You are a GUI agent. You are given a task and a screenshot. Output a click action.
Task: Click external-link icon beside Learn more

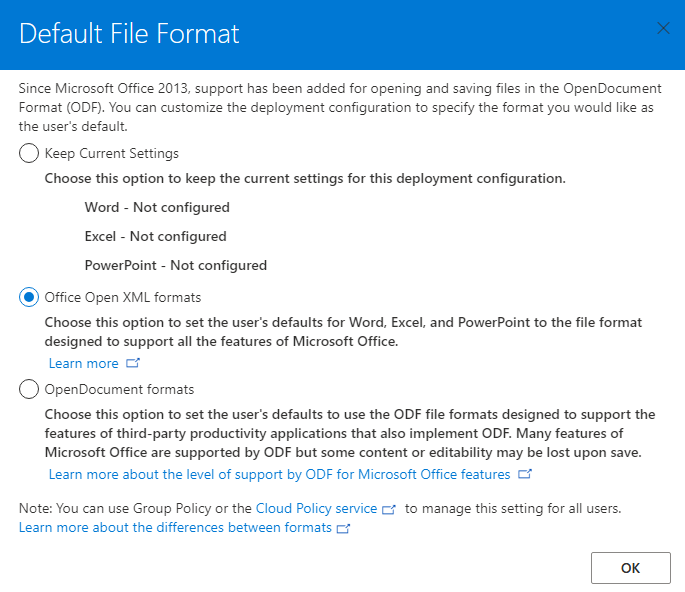[133, 363]
